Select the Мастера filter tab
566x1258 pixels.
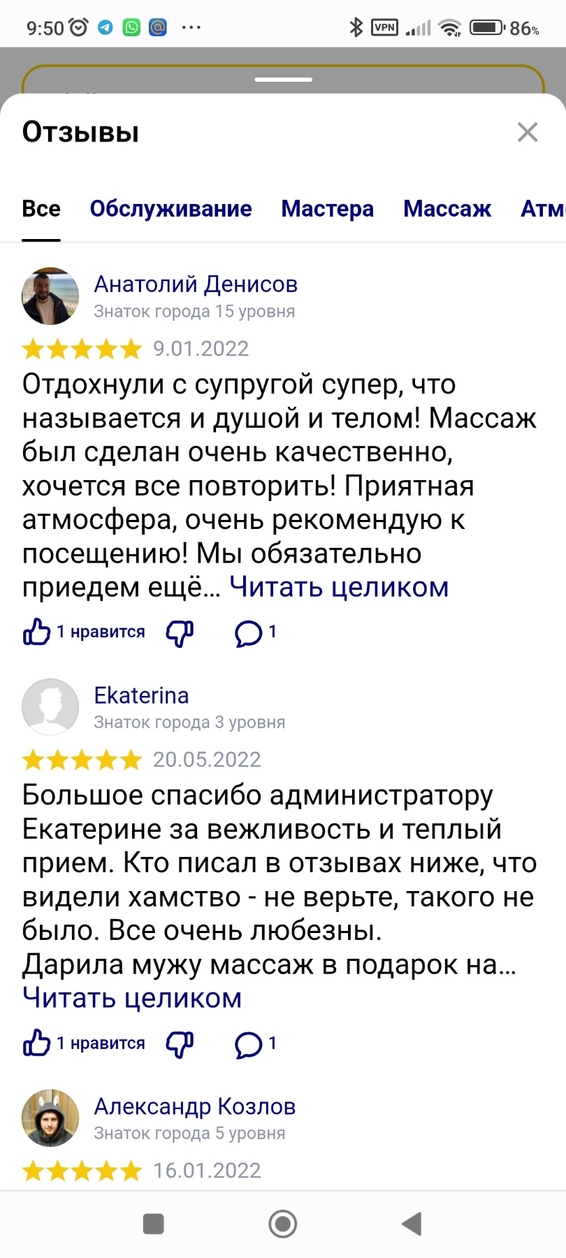[x=327, y=209]
